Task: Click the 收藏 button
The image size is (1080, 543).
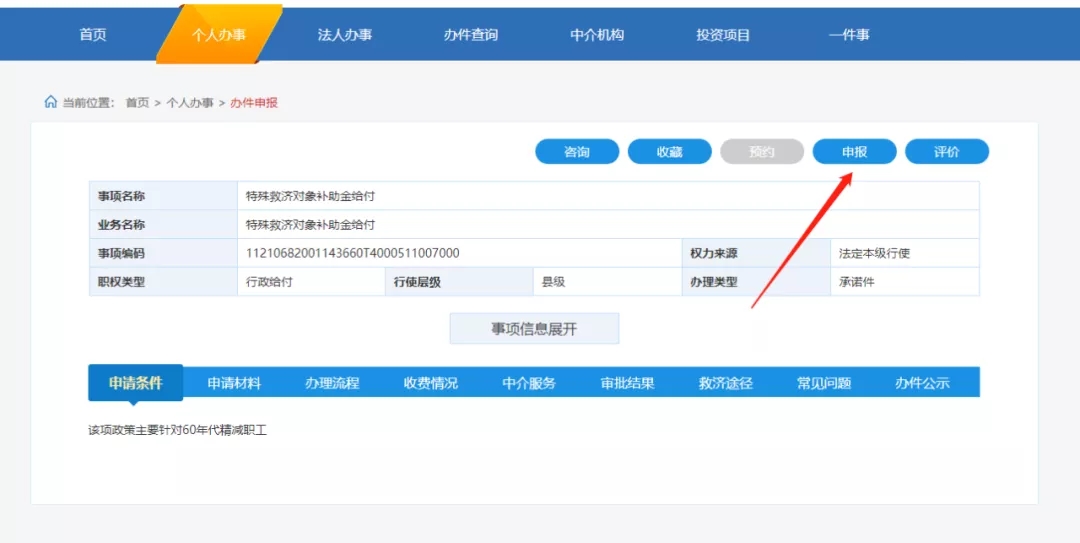Action: (x=669, y=152)
